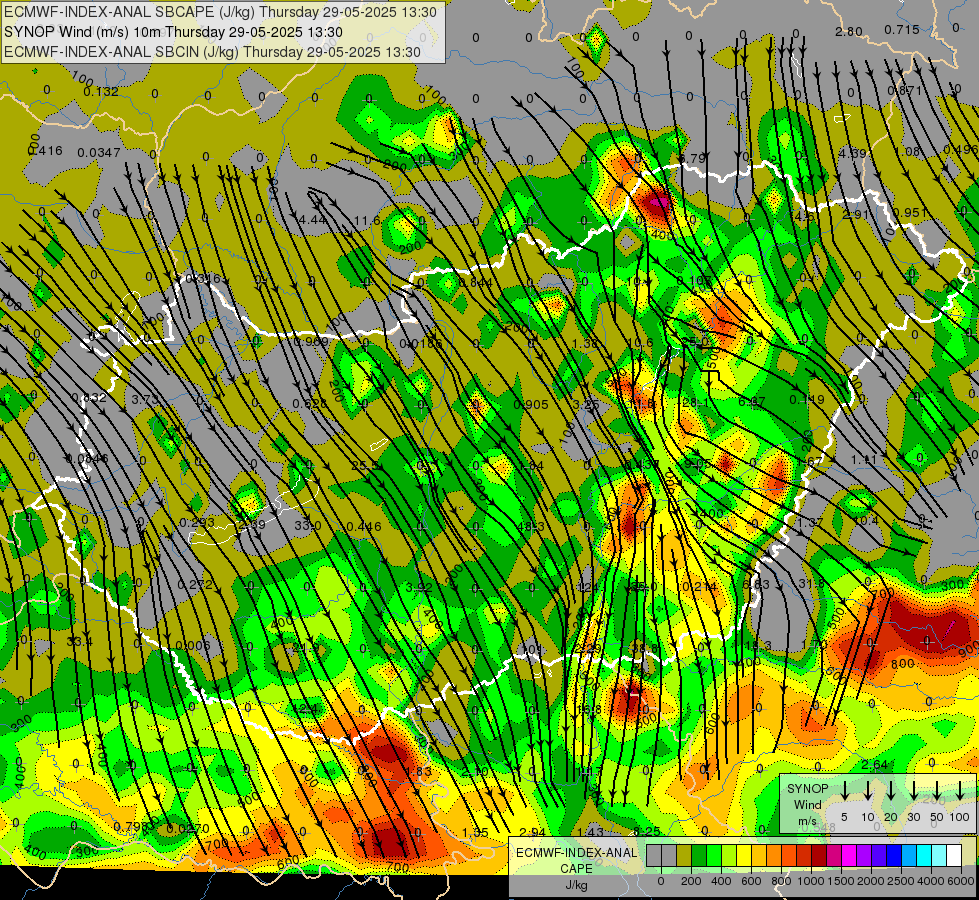
Task: Pick the deep blue swatch in the CAPE color bar
Action: tap(893, 855)
